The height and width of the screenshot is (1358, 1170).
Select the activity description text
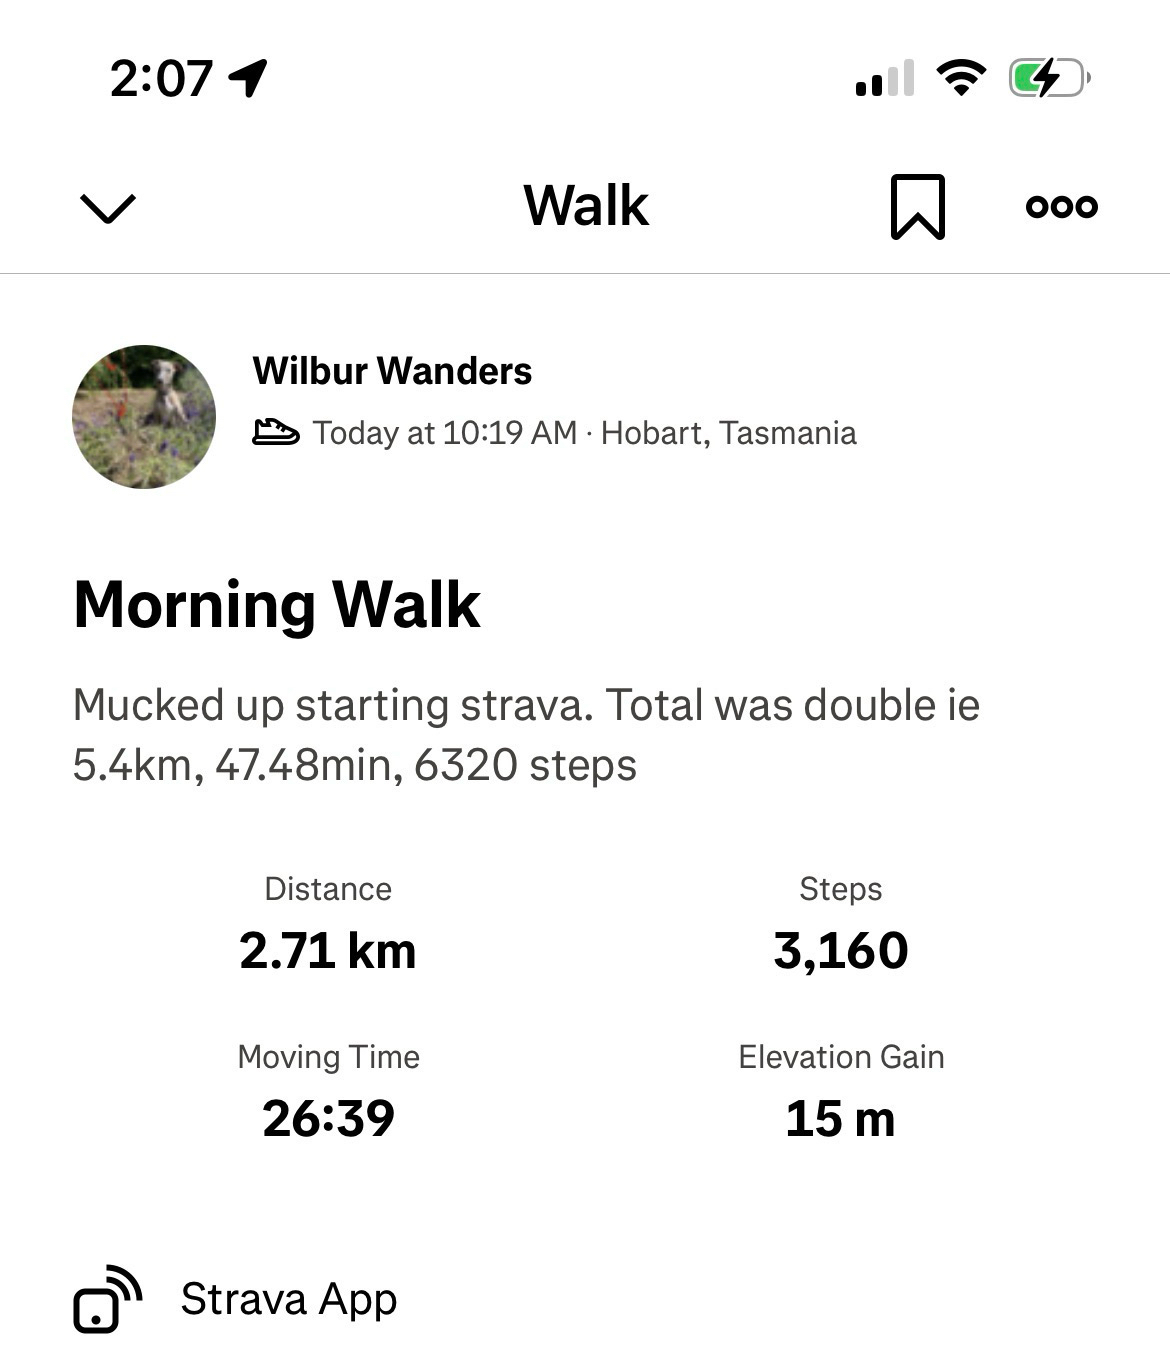(x=525, y=735)
